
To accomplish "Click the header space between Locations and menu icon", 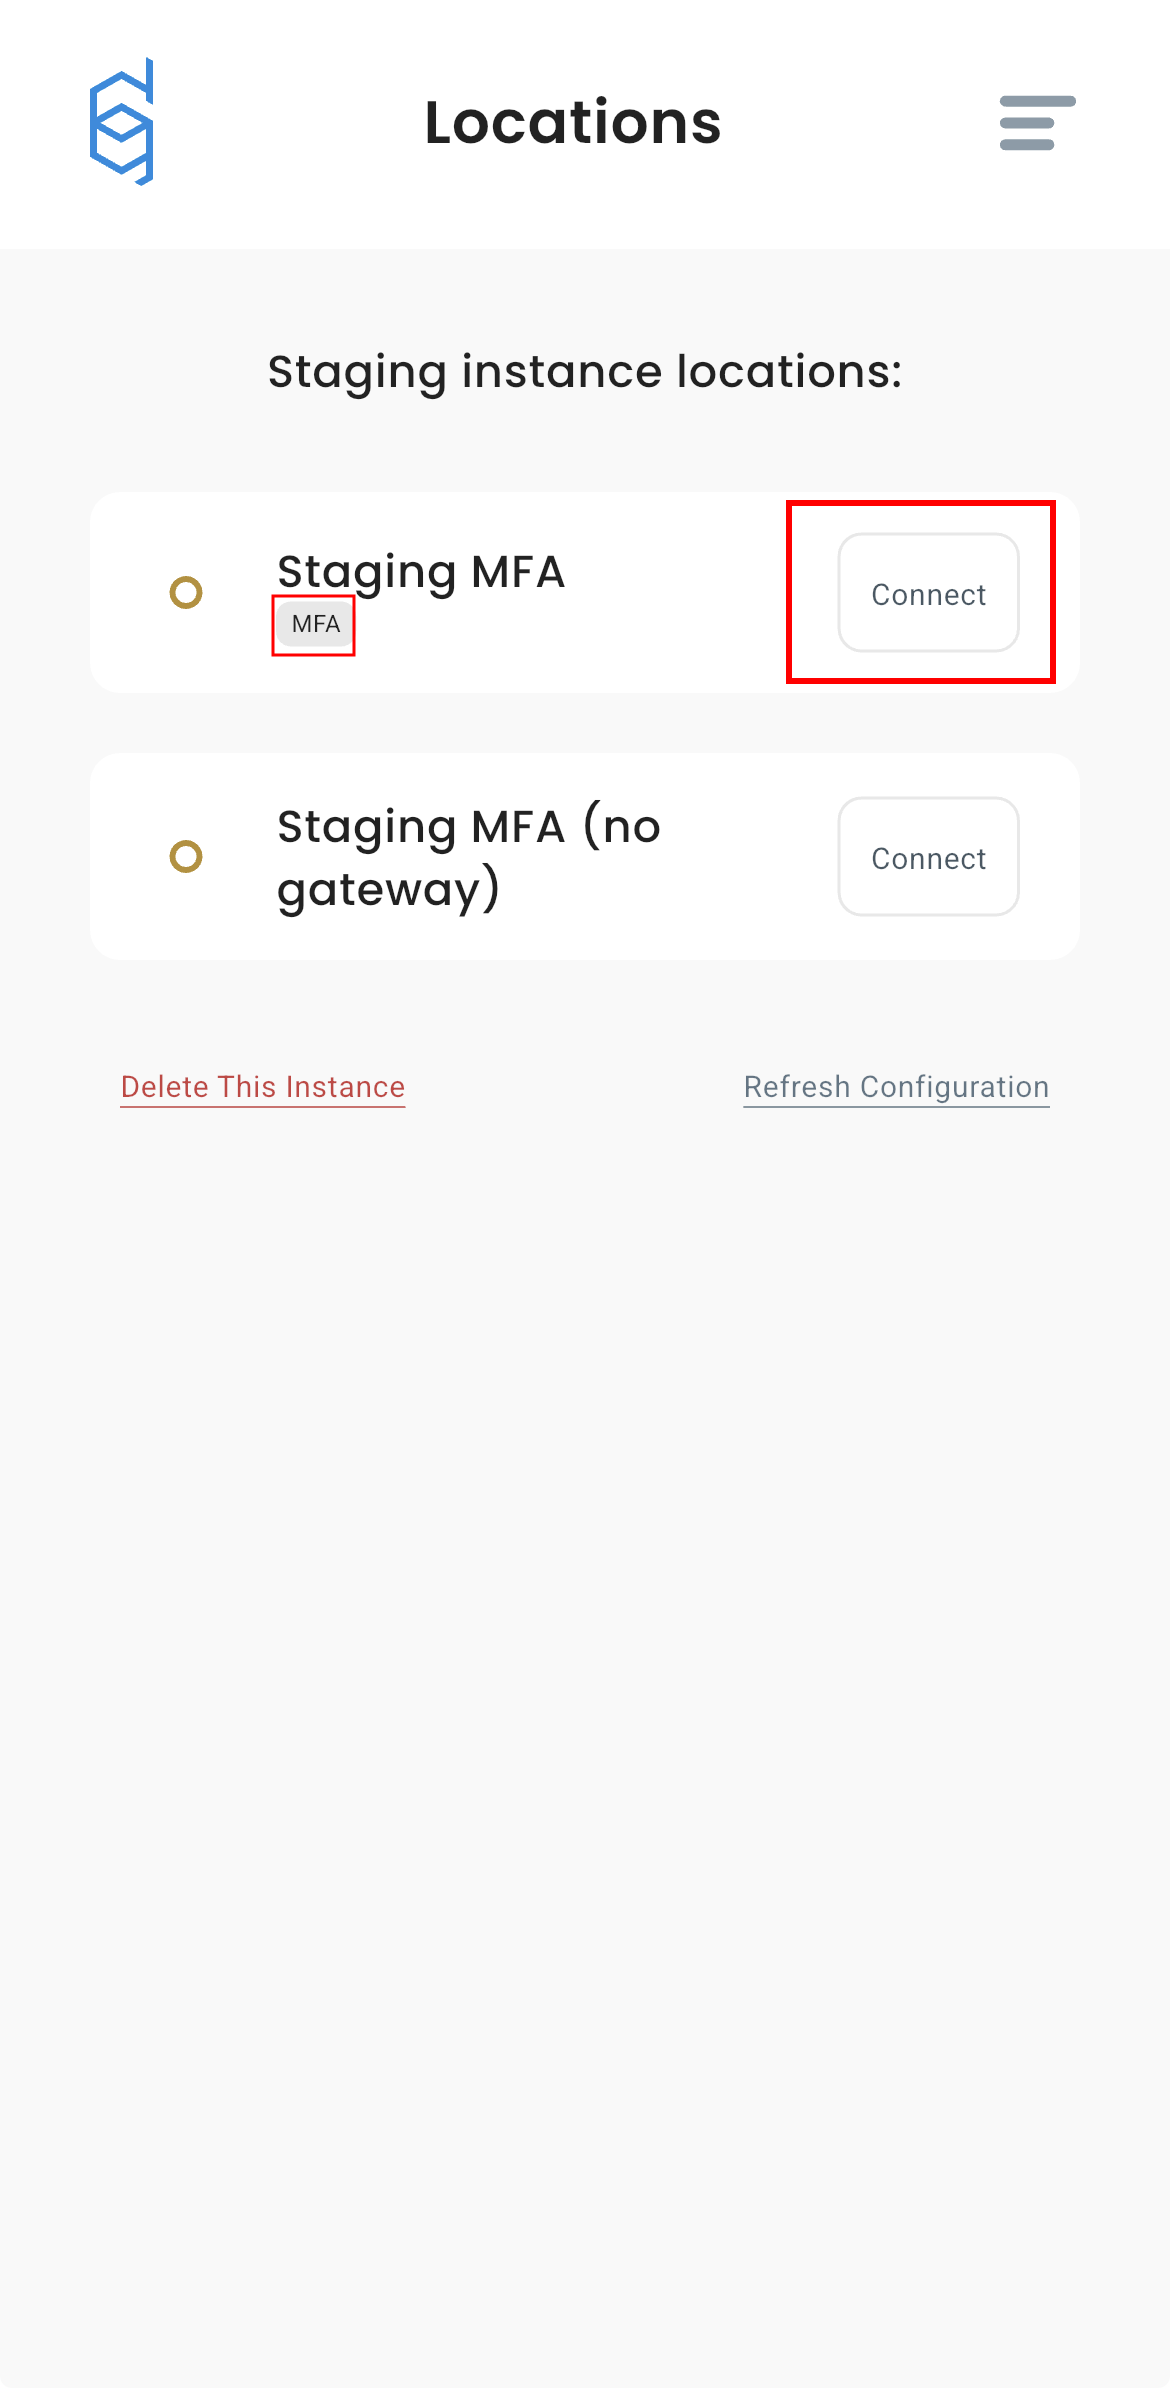I will [x=860, y=123].
